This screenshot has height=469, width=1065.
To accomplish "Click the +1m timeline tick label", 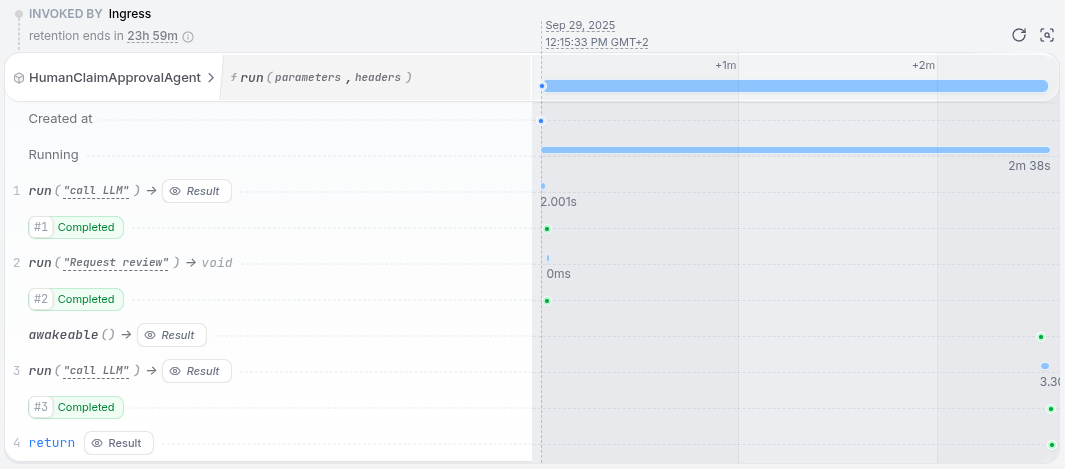I will pos(726,65).
